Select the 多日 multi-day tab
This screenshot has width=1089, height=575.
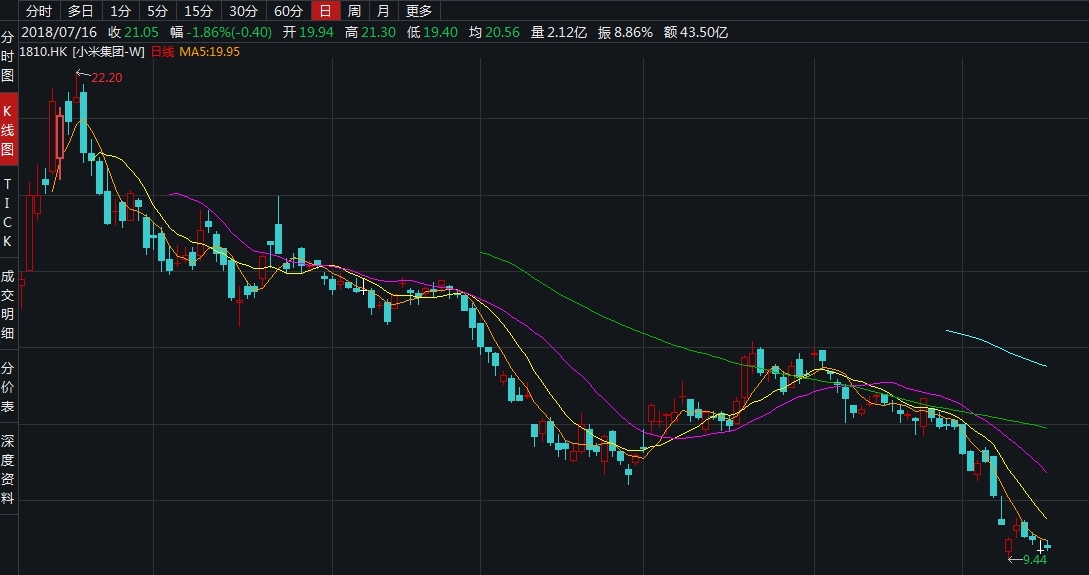[x=81, y=11]
